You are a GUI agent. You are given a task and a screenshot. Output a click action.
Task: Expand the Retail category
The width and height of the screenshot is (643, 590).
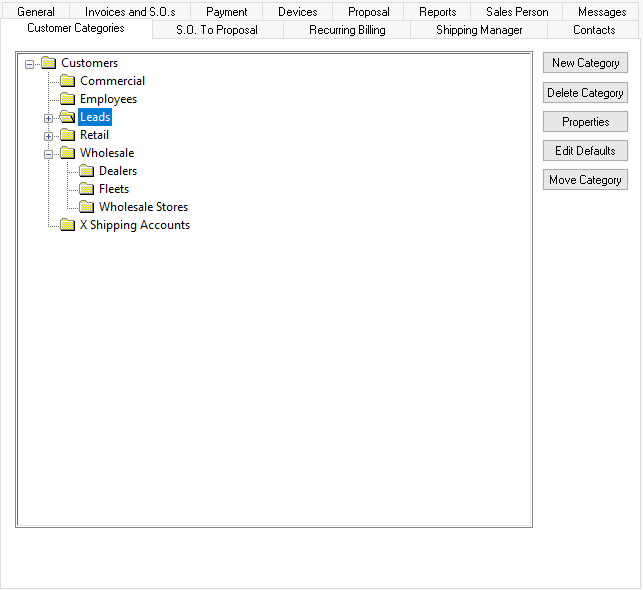pyautogui.click(x=48, y=137)
